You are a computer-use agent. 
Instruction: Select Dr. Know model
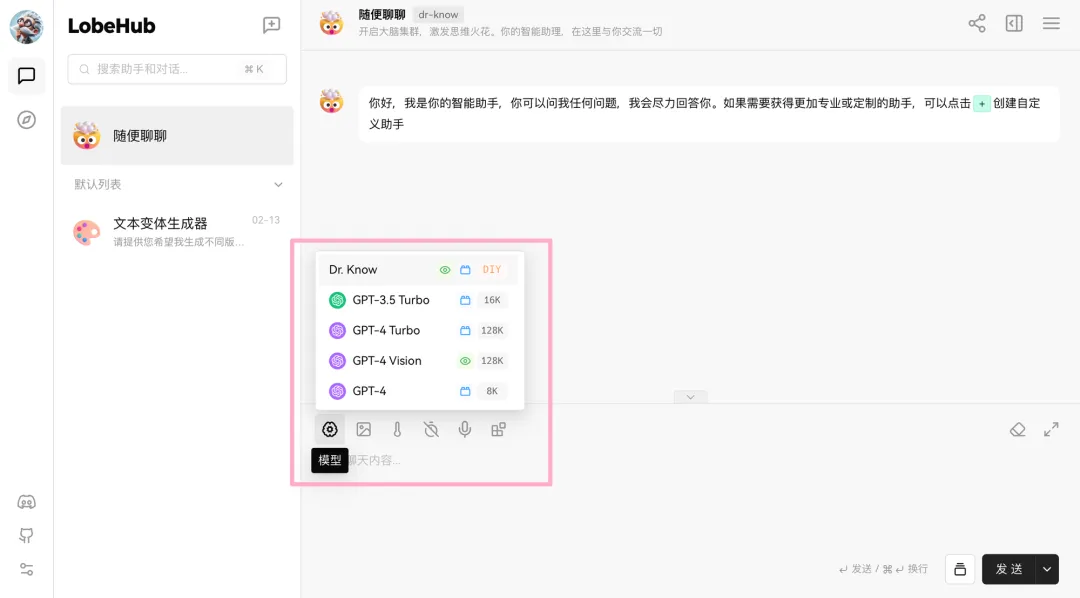click(419, 269)
